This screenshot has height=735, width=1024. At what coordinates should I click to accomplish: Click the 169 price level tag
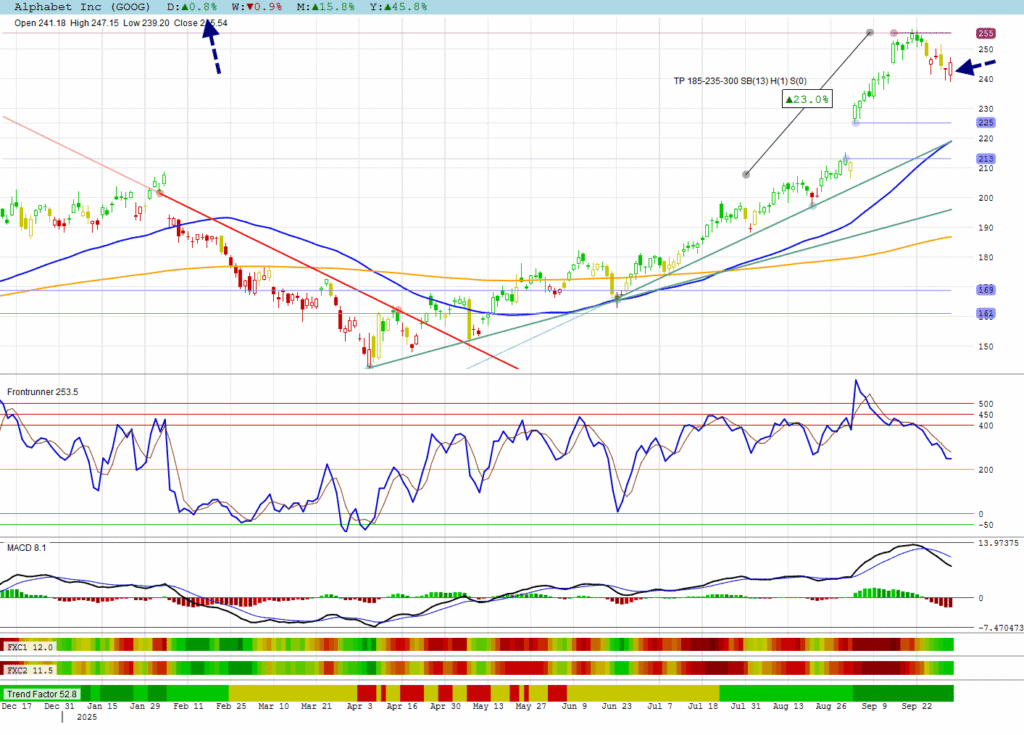click(985, 290)
